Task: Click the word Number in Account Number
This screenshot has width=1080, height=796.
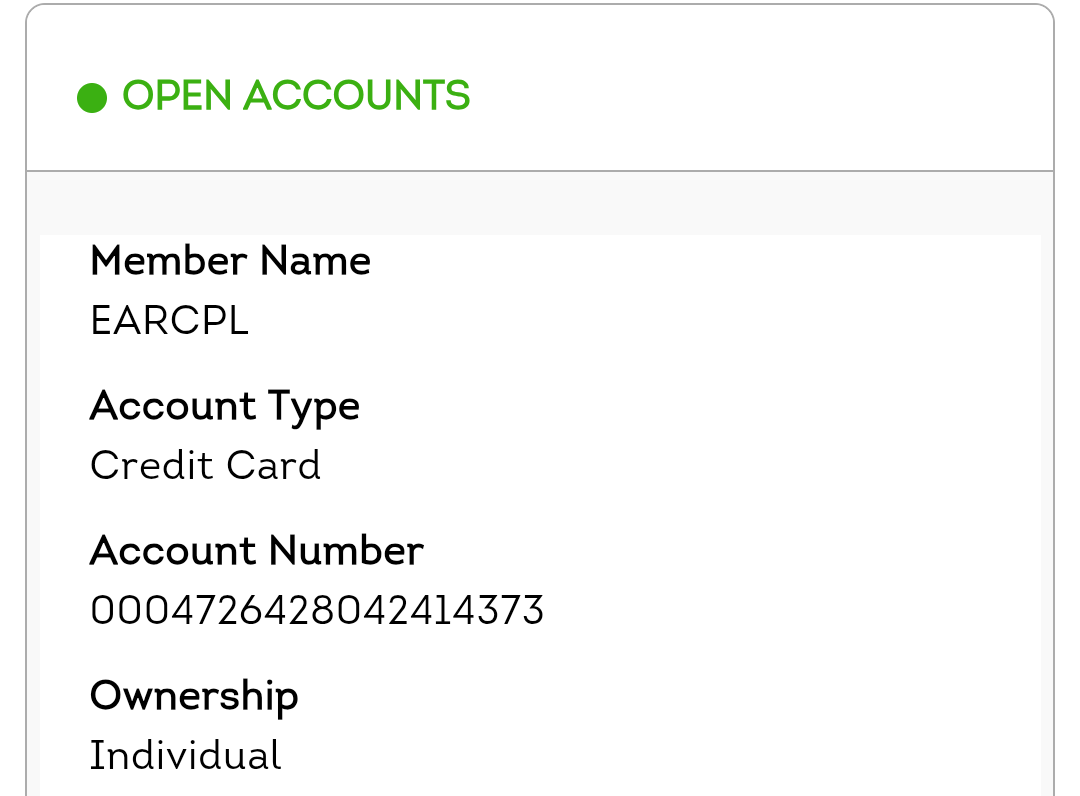Action: (346, 551)
